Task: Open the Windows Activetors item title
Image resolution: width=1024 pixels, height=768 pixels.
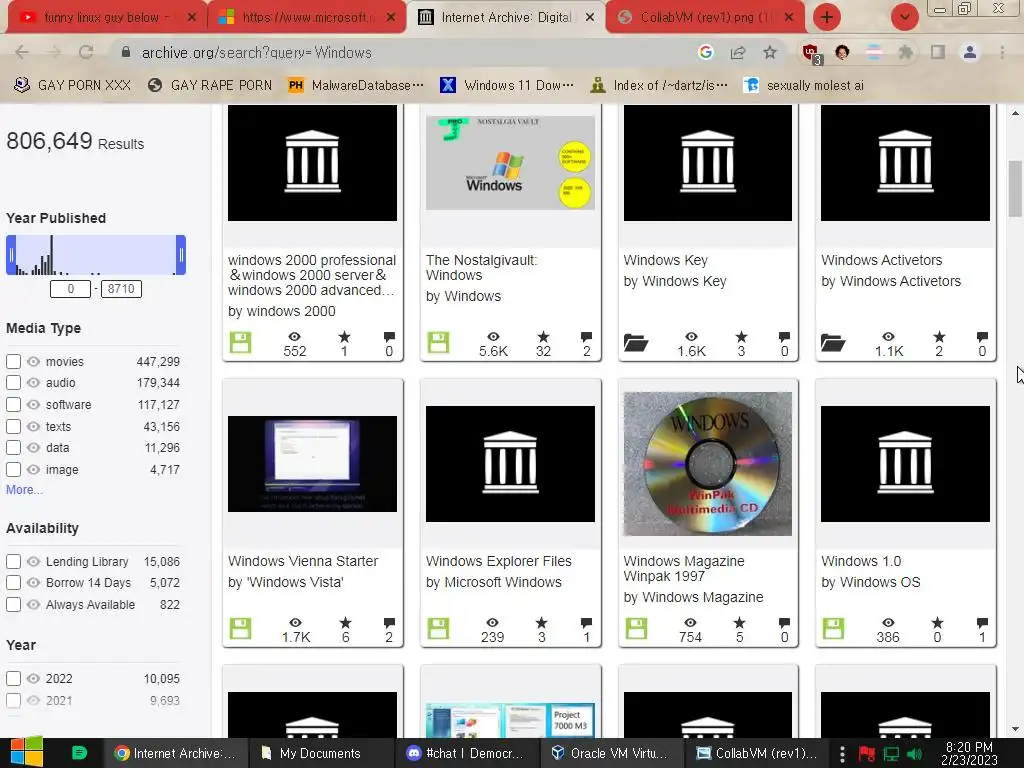Action: [882, 260]
